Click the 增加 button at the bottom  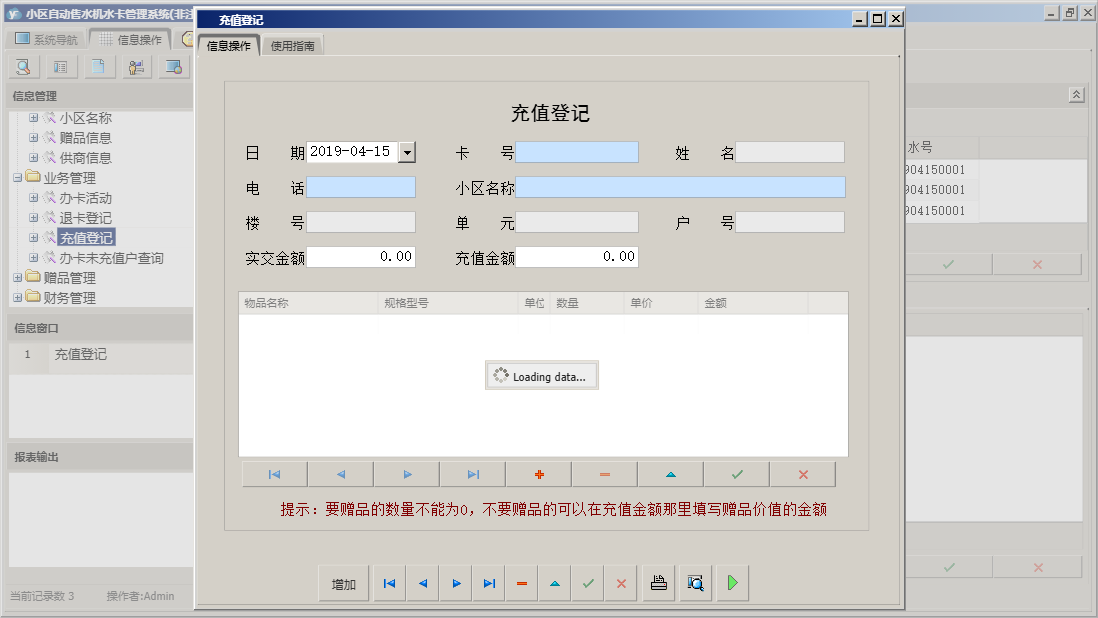pyautogui.click(x=343, y=582)
